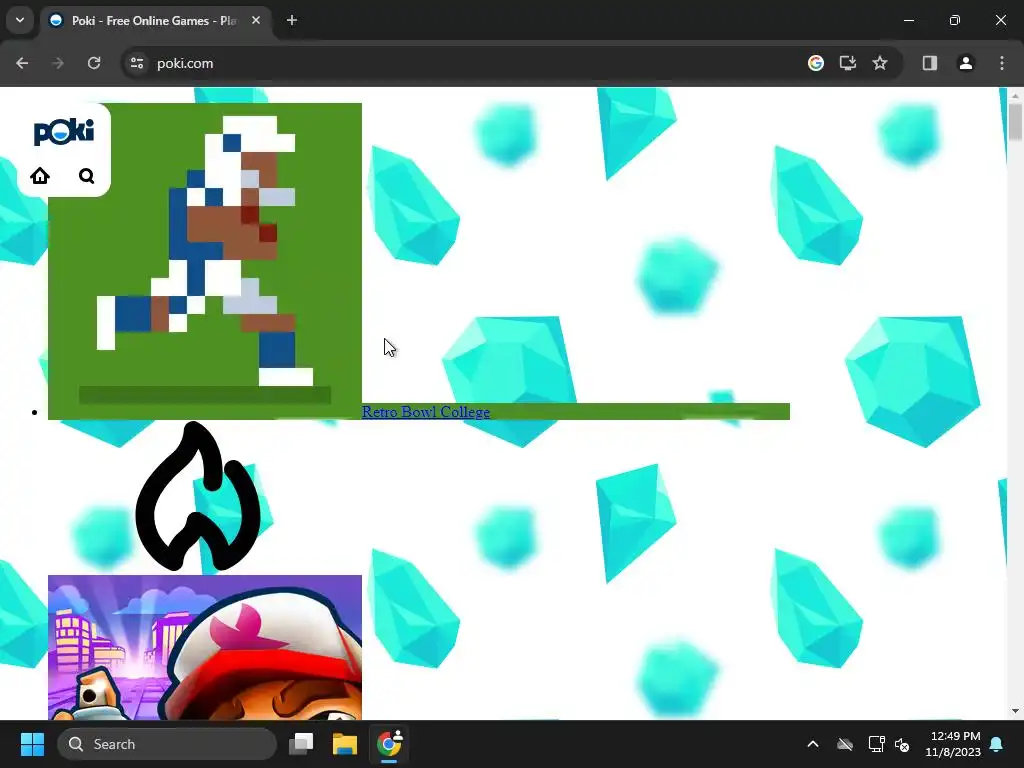
Task: Open File Explorer from taskbar
Action: click(x=345, y=744)
